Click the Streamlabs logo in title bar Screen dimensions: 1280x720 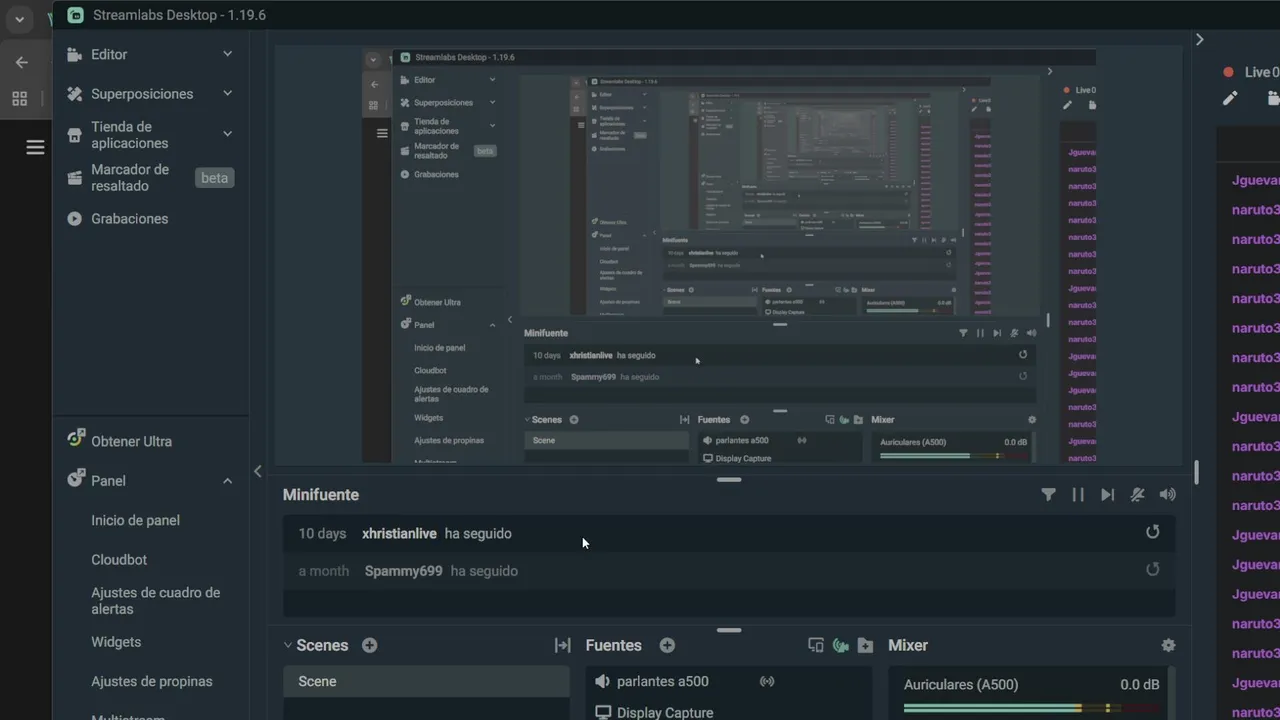tap(75, 15)
